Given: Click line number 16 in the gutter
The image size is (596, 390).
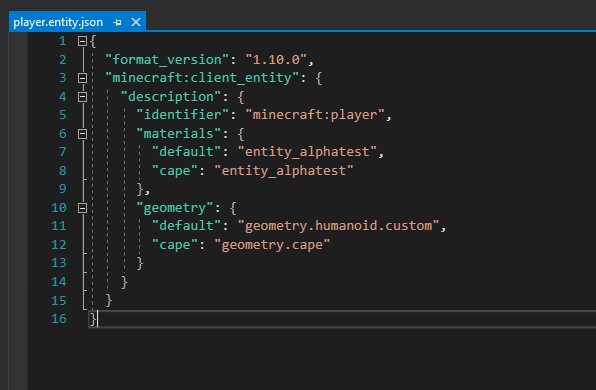Looking at the screenshot, I should click(59, 319).
